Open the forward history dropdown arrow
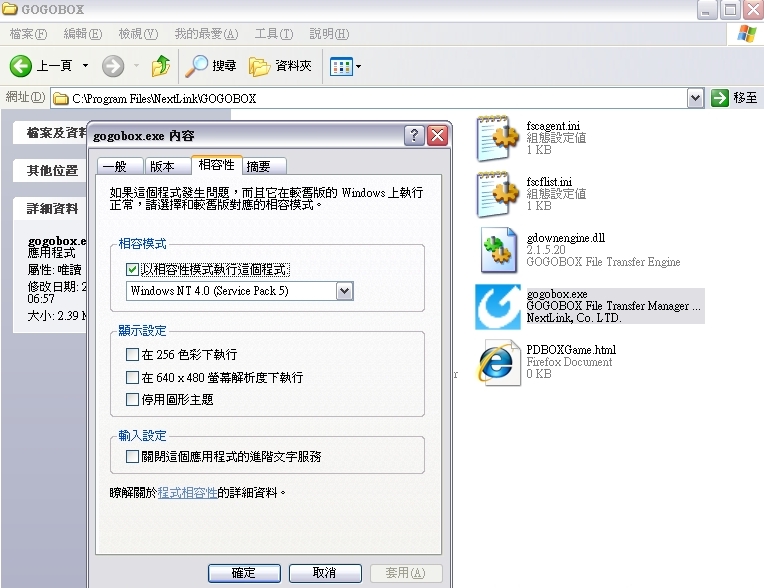This screenshot has width=764, height=588. tap(136, 66)
